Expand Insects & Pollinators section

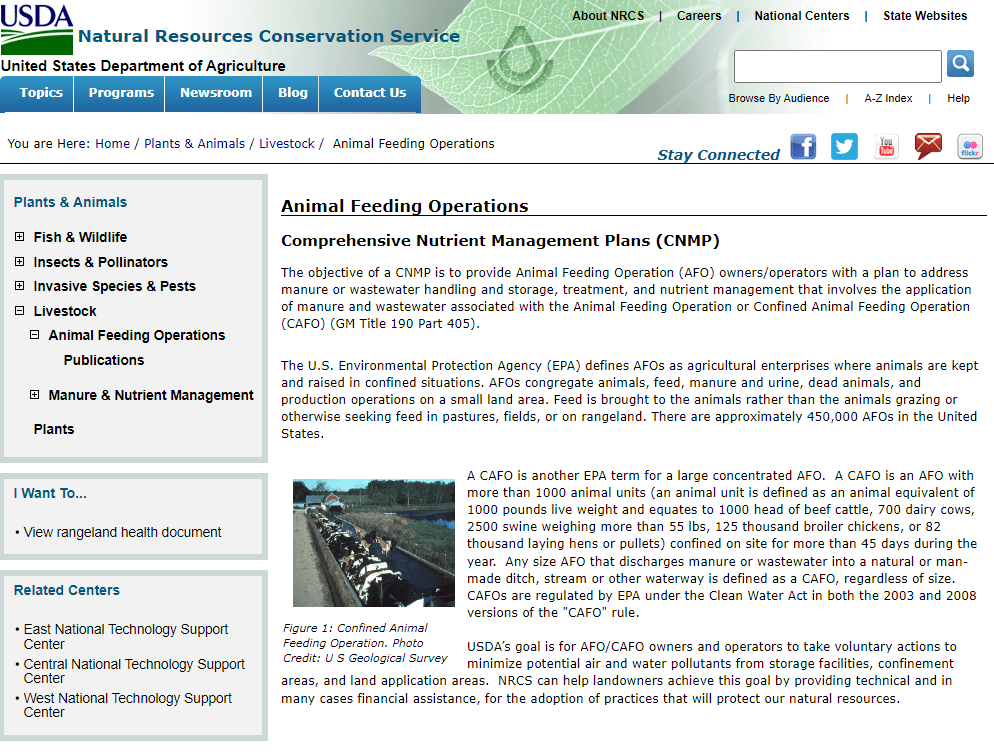(x=20, y=262)
